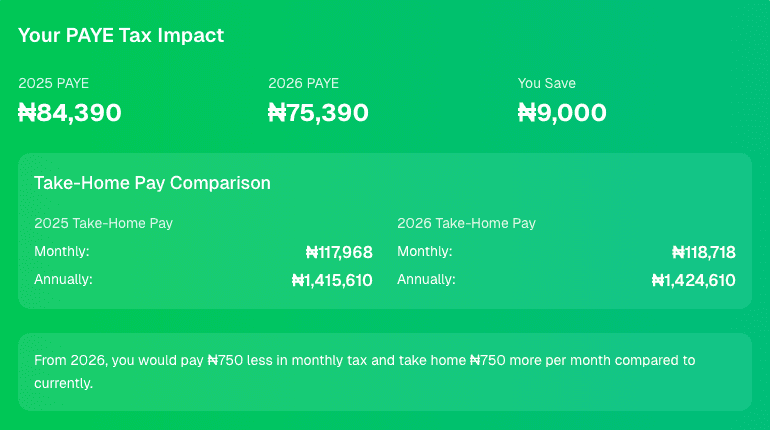Click the '2026 Take-Home Pay' subheading
Viewport: 770px width, 430px height.
(x=466, y=223)
